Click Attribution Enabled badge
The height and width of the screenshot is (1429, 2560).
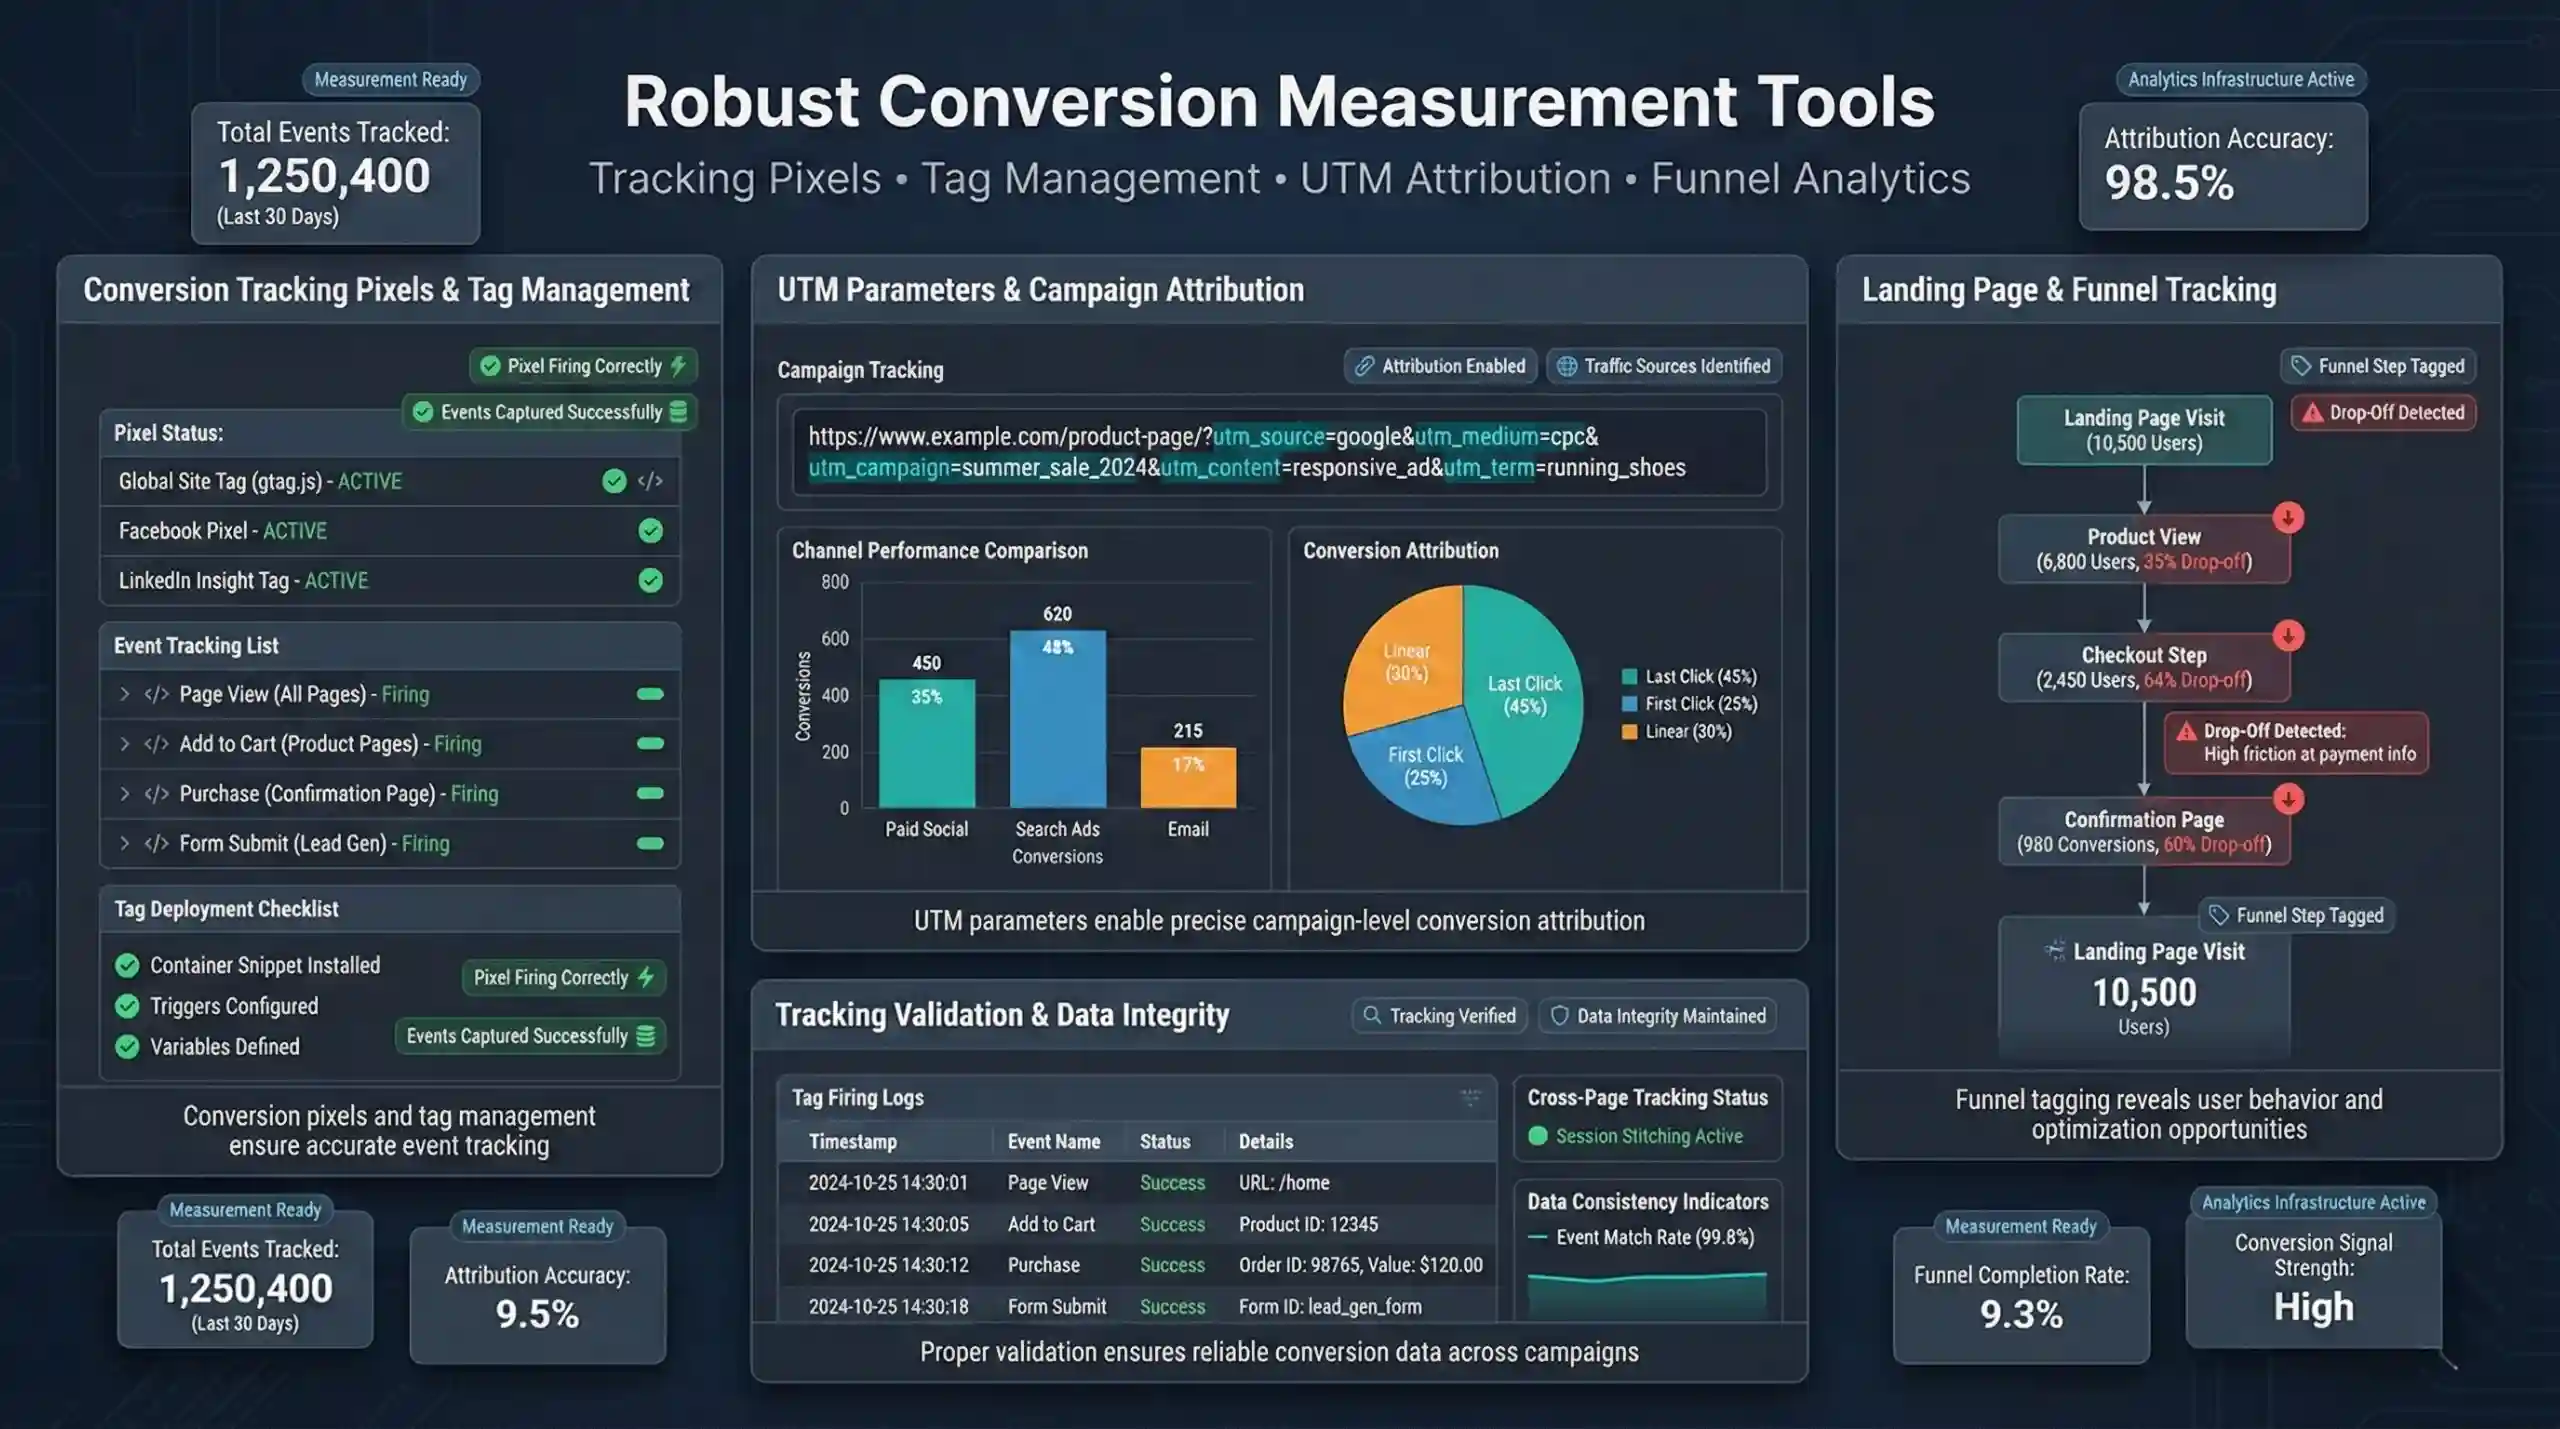pyautogui.click(x=1440, y=366)
